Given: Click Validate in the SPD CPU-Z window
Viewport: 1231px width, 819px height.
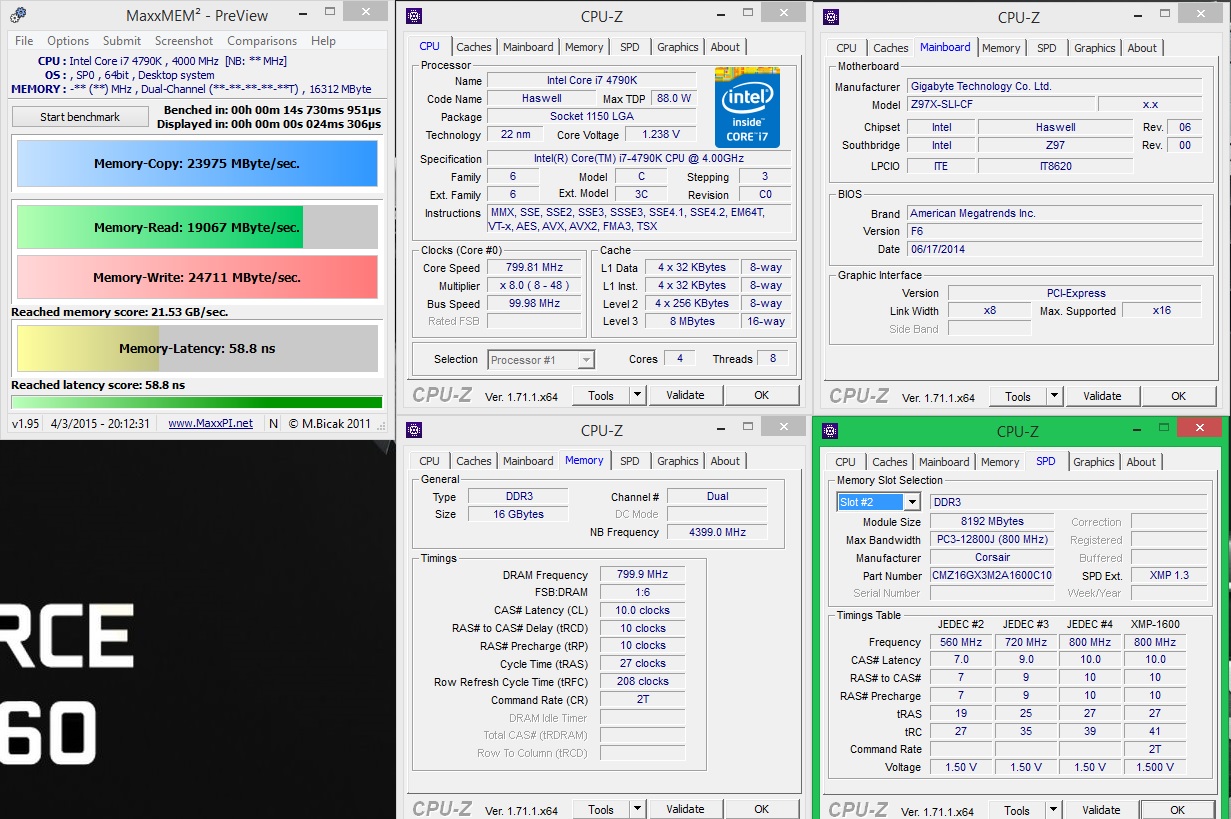Looking at the screenshot, I should coord(1101,810).
